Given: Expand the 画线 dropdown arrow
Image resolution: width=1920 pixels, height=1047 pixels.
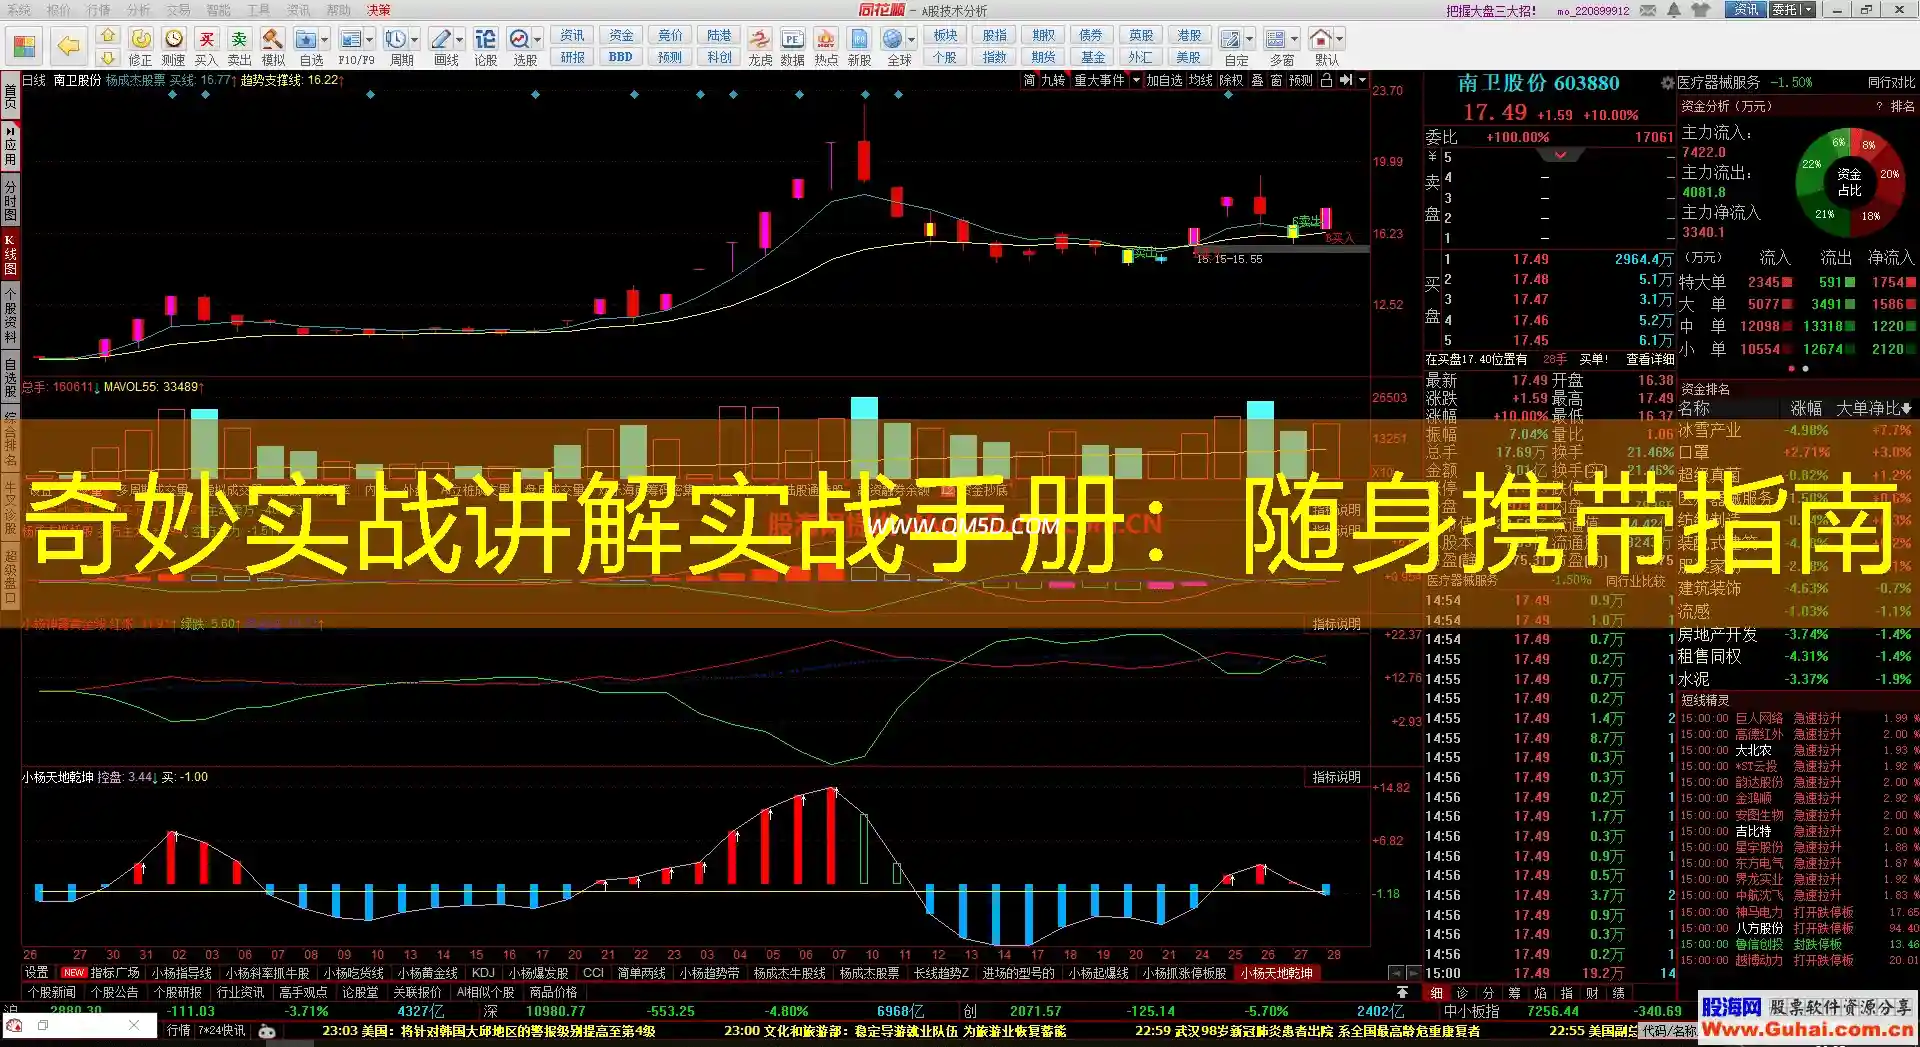Looking at the screenshot, I should tap(460, 39).
